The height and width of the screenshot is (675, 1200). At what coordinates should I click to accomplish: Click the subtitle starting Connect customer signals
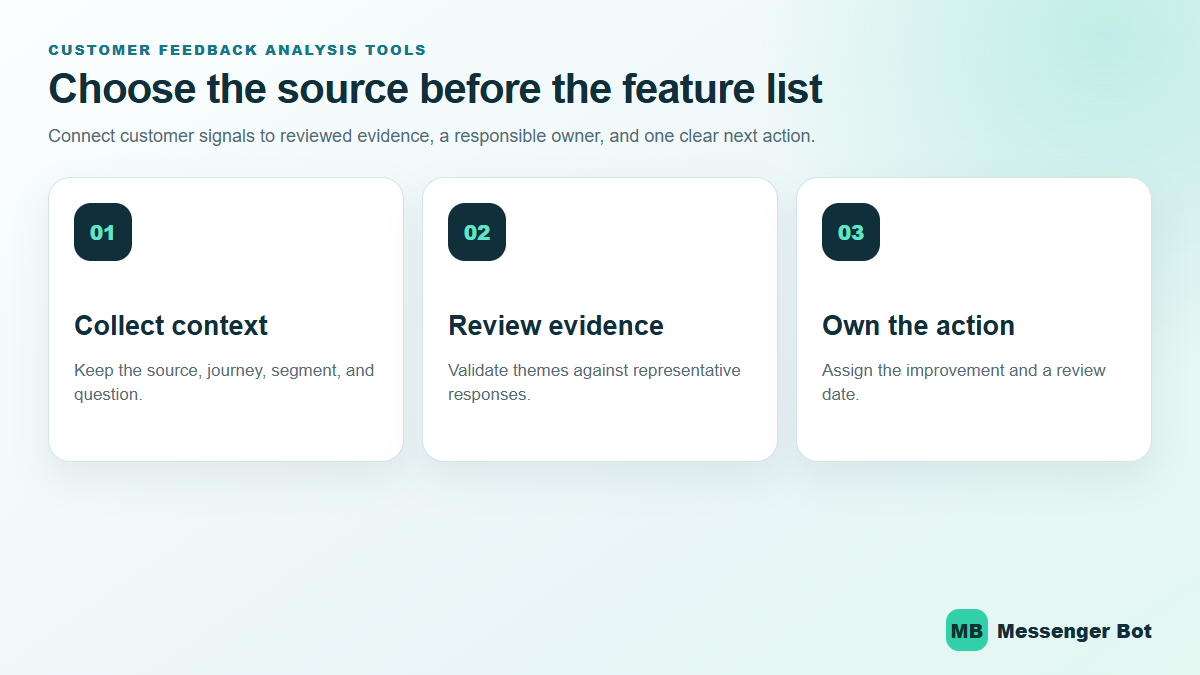[x=432, y=135]
